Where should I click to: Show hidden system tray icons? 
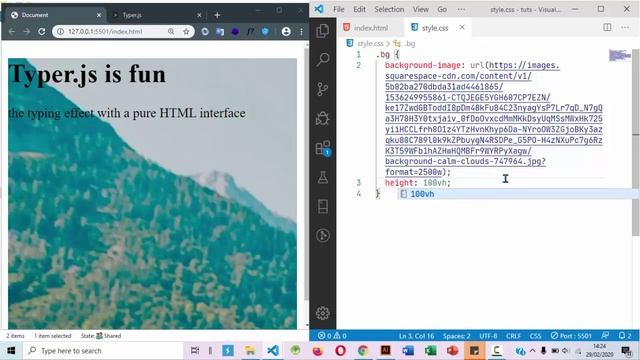[x=532, y=351]
